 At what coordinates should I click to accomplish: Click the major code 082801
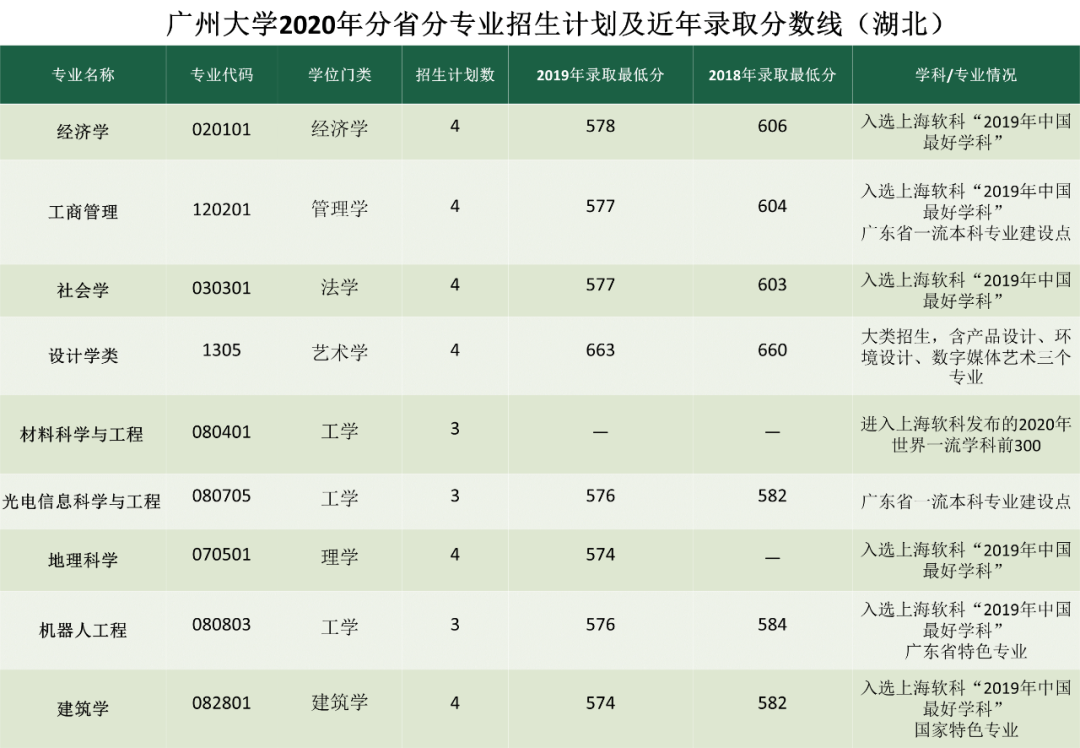point(222,703)
